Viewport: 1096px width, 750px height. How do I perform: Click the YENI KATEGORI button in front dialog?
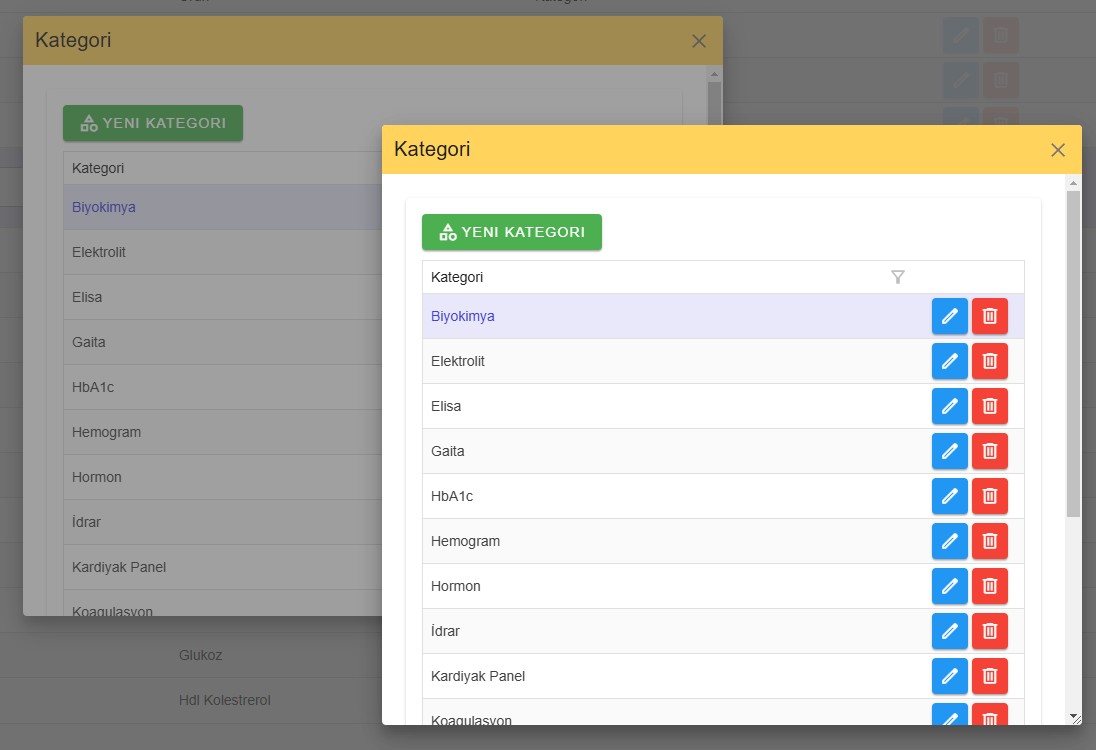(x=512, y=232)
